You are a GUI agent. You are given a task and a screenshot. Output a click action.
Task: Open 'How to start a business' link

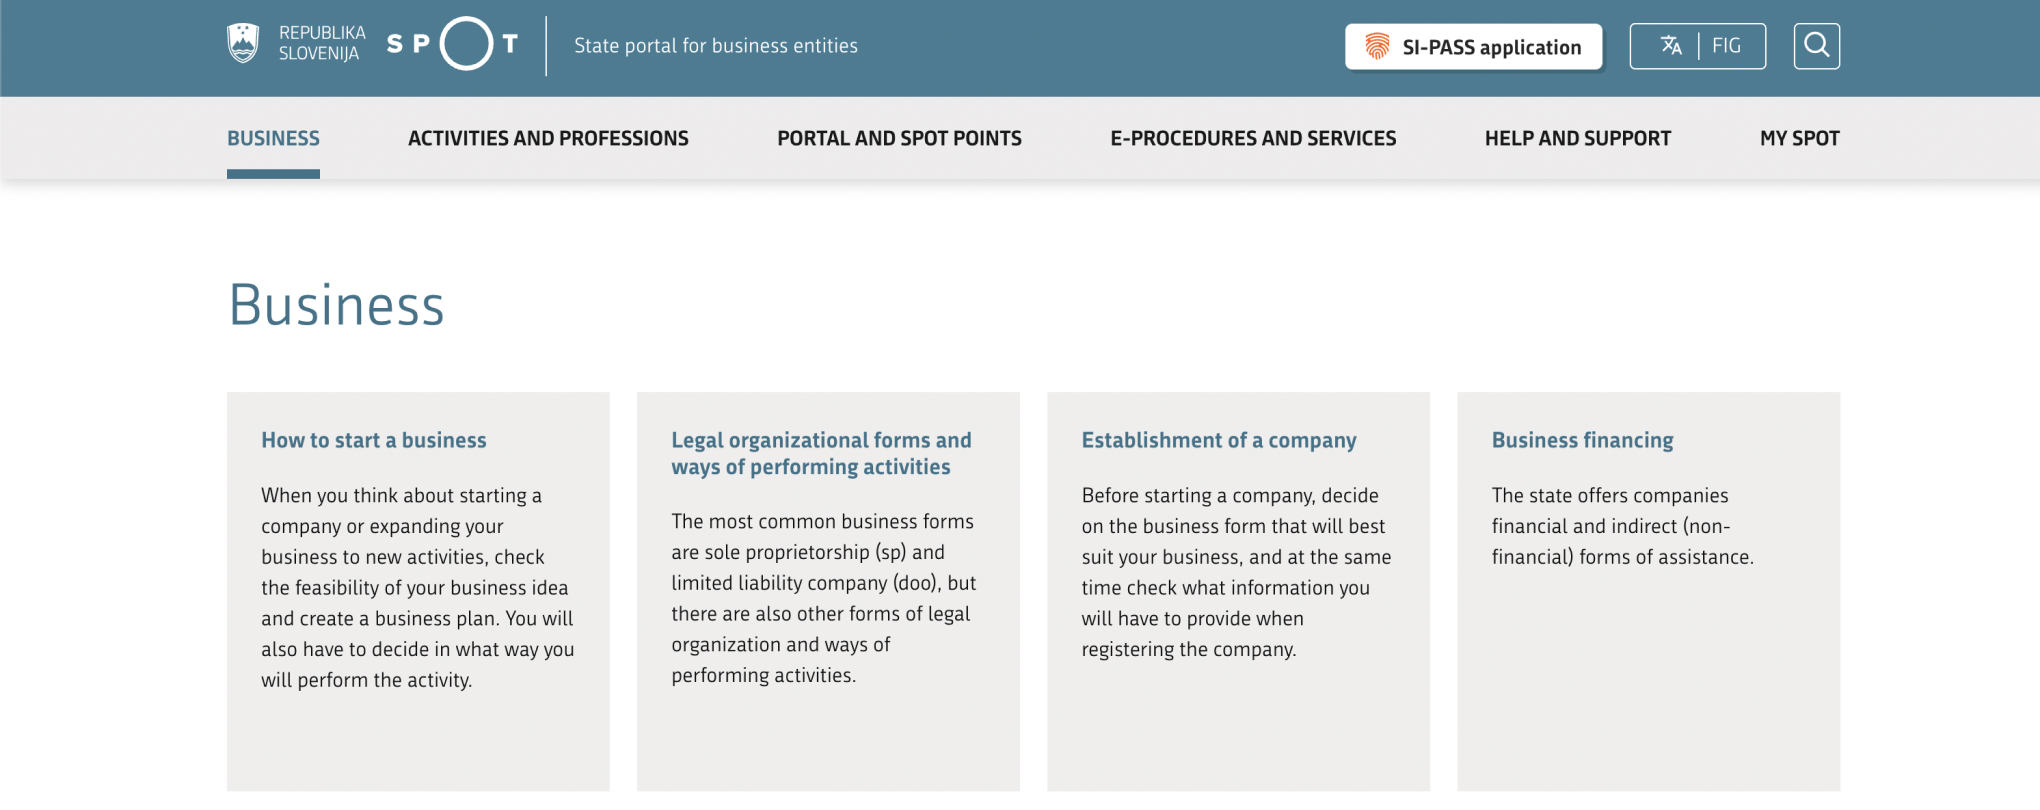[374, 440]
